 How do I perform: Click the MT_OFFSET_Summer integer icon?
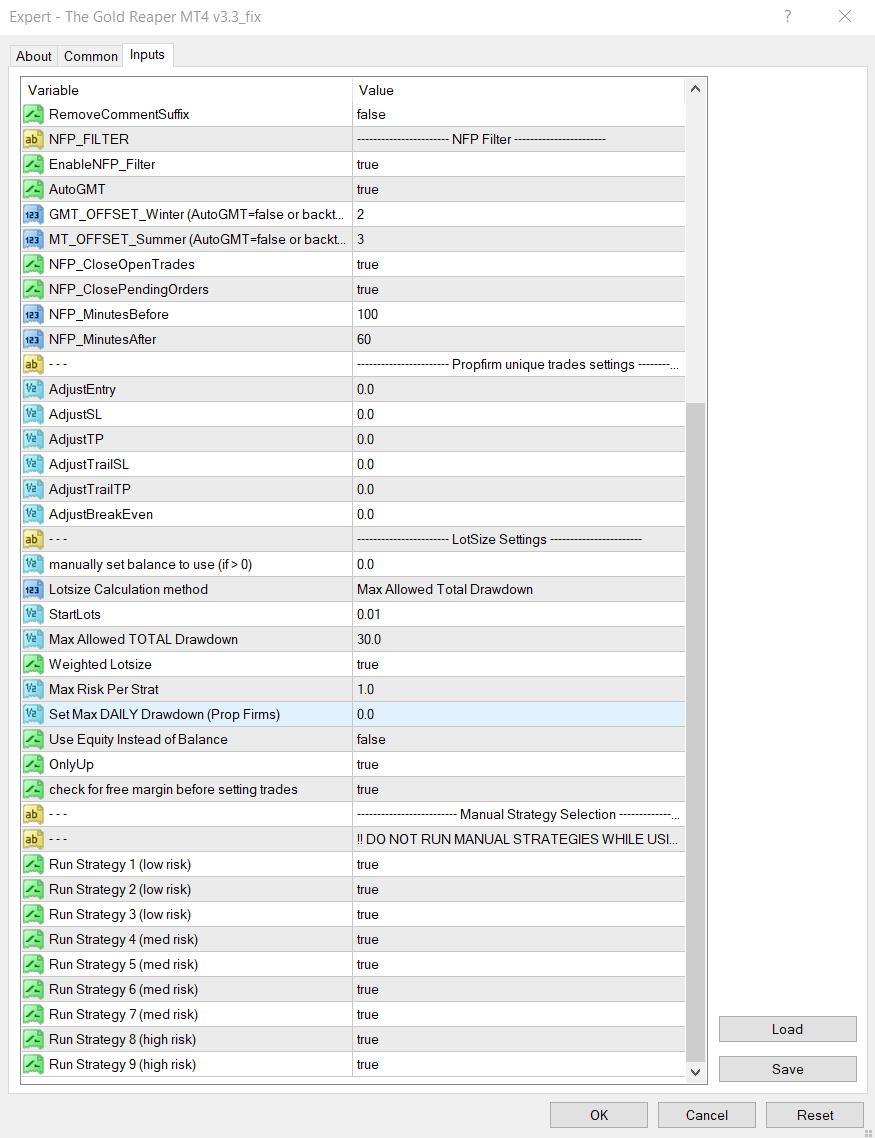point(33,240)
